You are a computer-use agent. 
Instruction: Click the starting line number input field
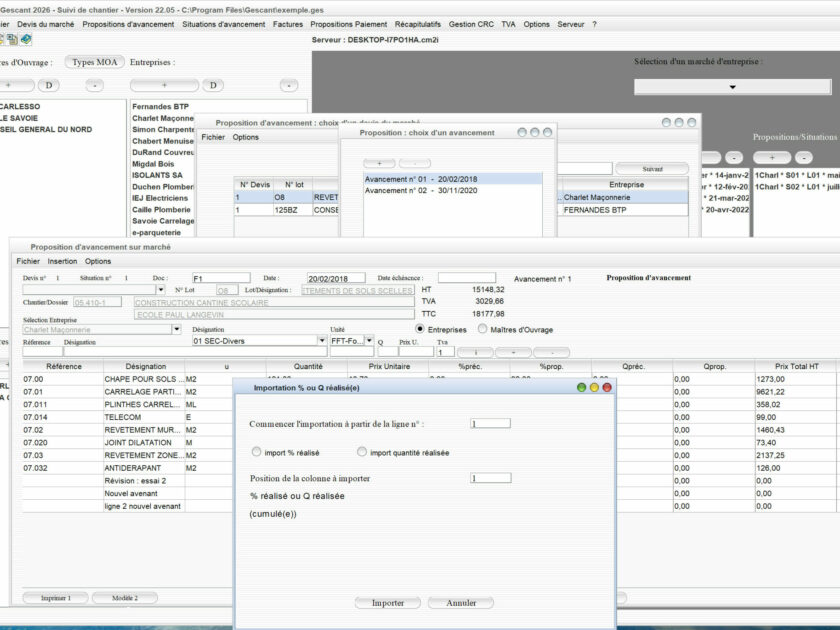tap(490, 423)
